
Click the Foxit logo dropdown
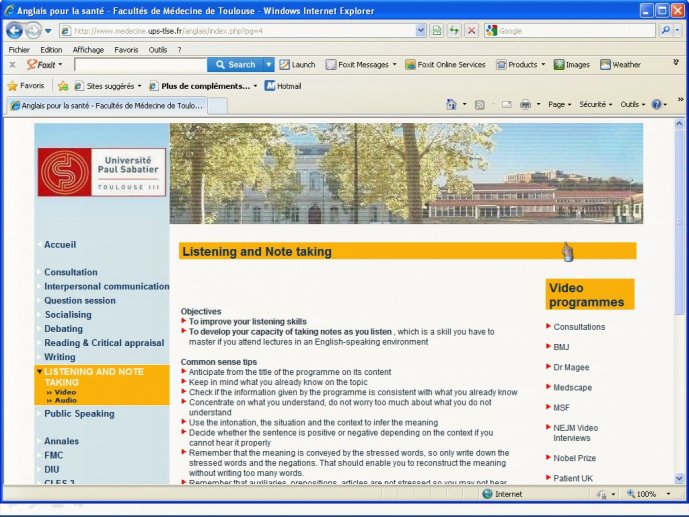pos(44,65)
